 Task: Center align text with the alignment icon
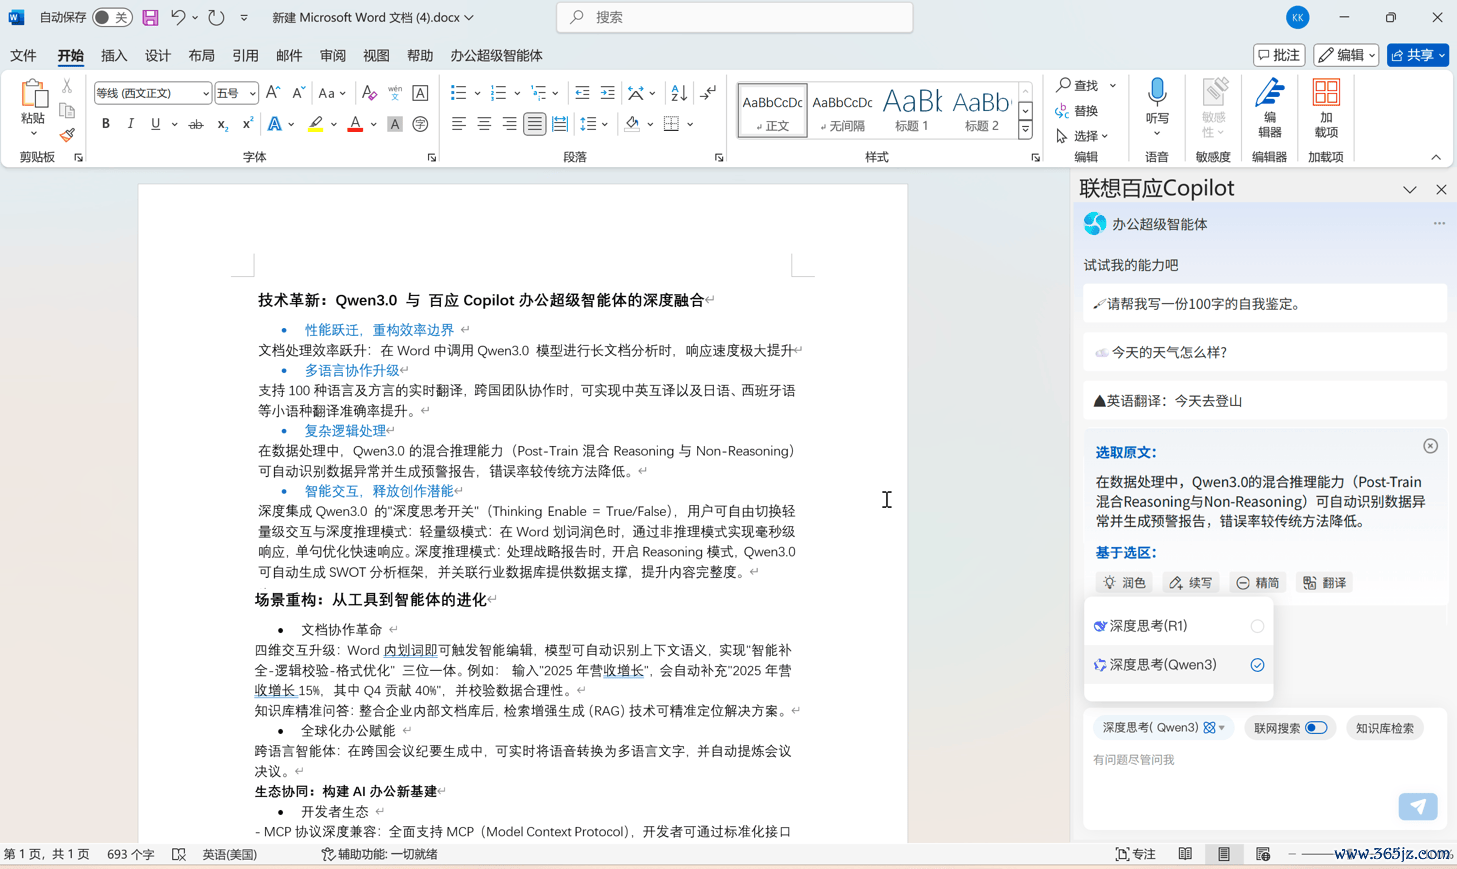(484, 124)
